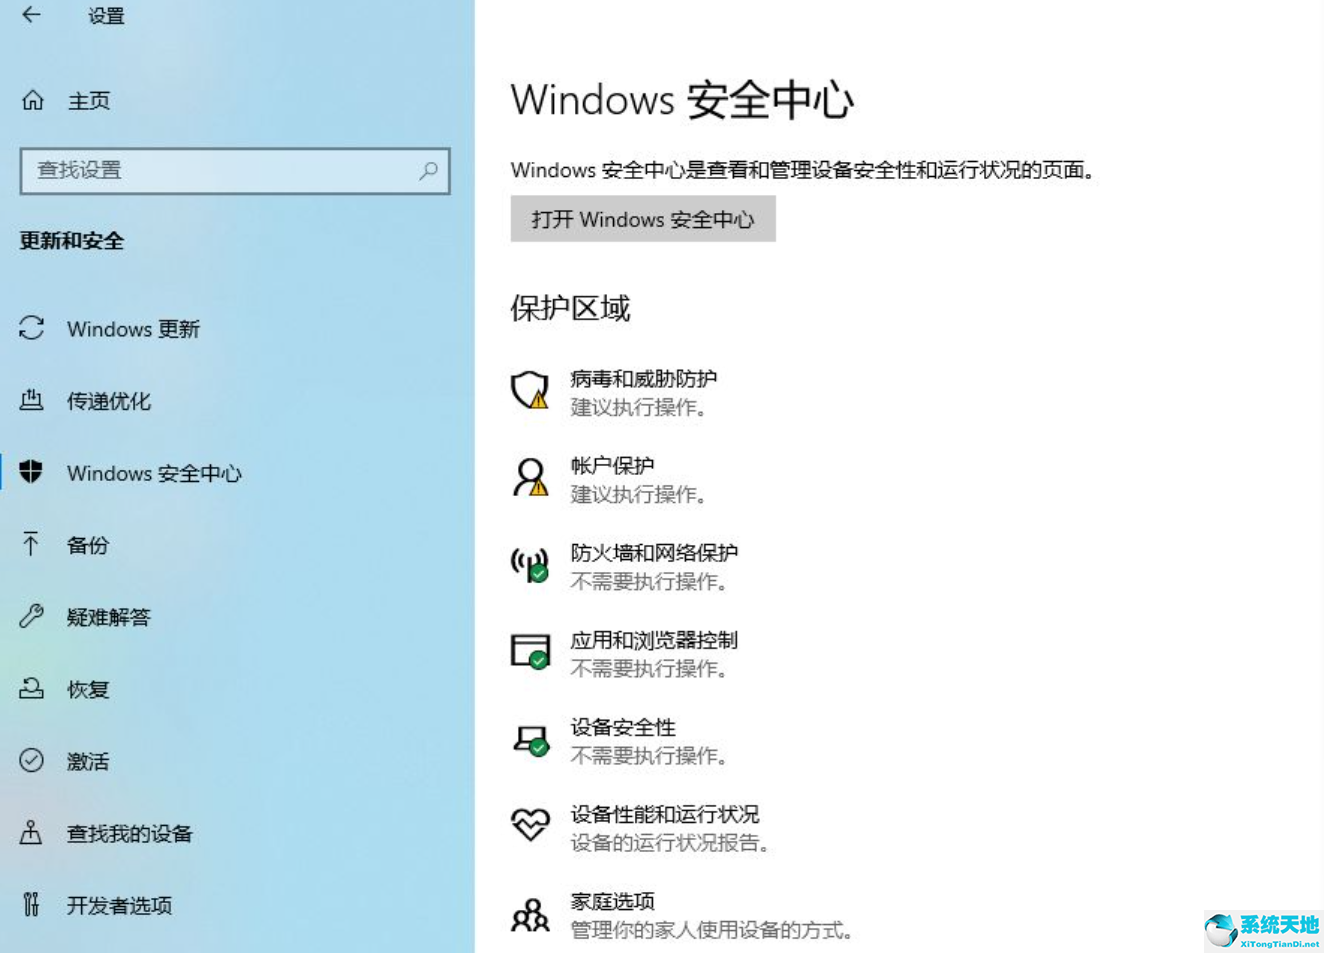Click the Windows 更新 refresh icon

(x=31, y=329)
